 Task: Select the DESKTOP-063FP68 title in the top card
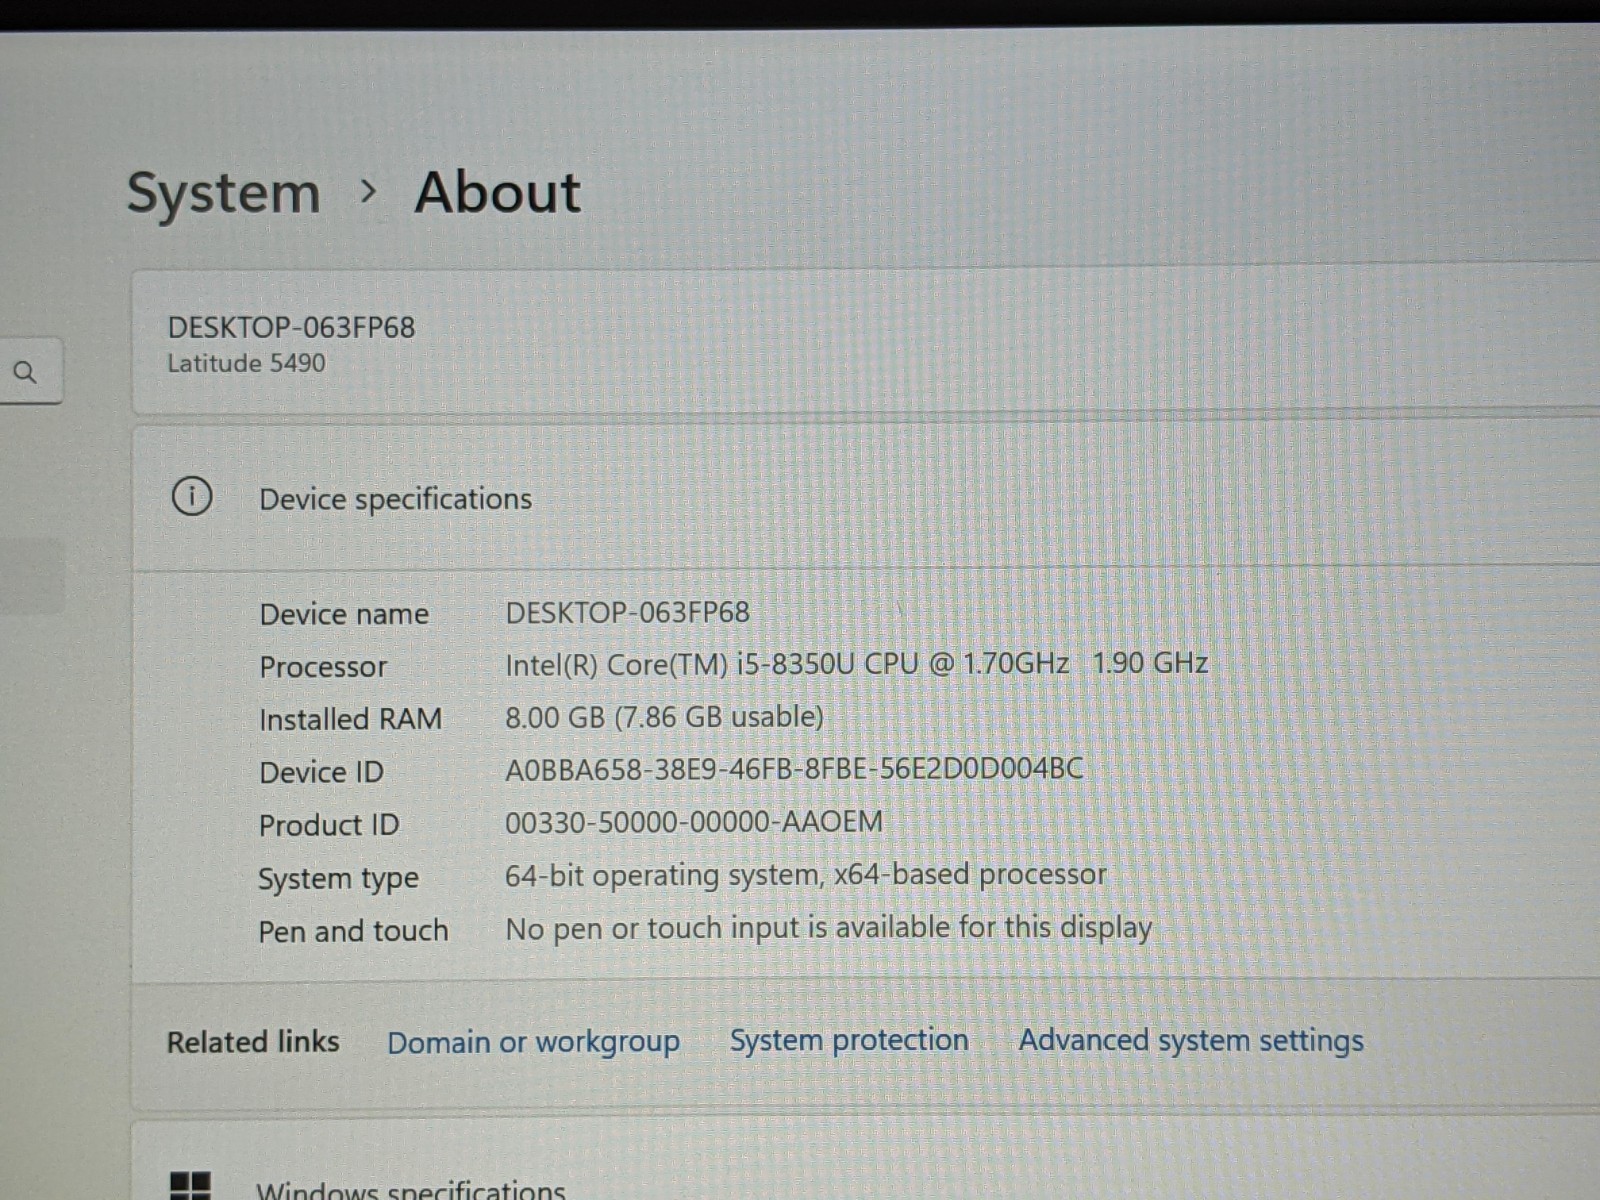[291, 327]
